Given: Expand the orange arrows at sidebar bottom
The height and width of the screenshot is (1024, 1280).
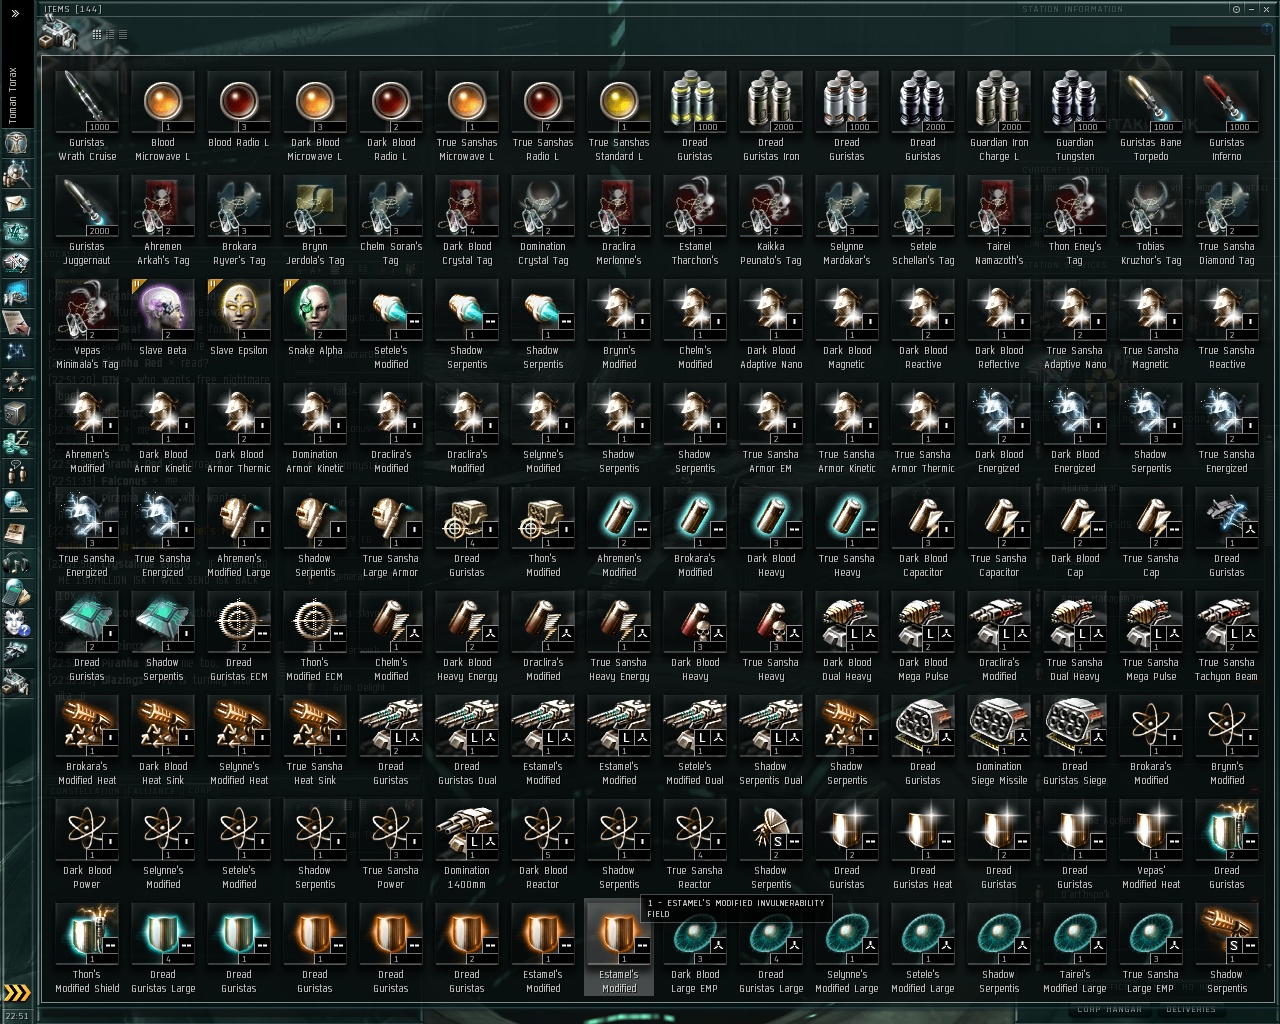Looking at the screenshot, I should click(x=16, y=993).
